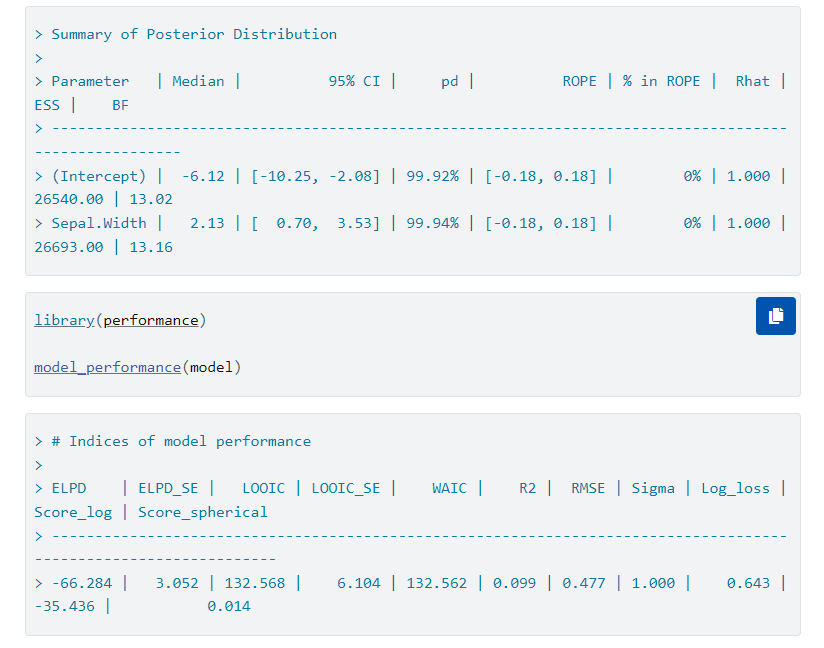Image resolution: width=824 pixels, height=648 pixels.
Task: Copy the code snippet using the clipboard icon
Action: click(x=775, y=315)
